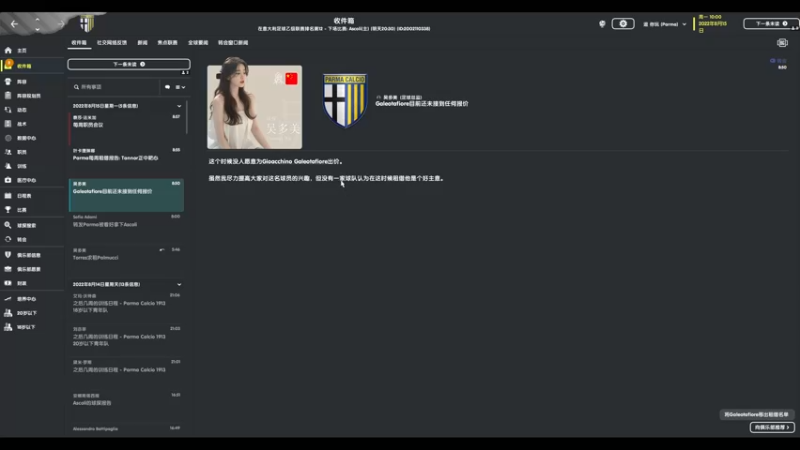Open the inbox list view options dropdown
The width and height of the screenshot is (800, 450).
coord(180,87)
